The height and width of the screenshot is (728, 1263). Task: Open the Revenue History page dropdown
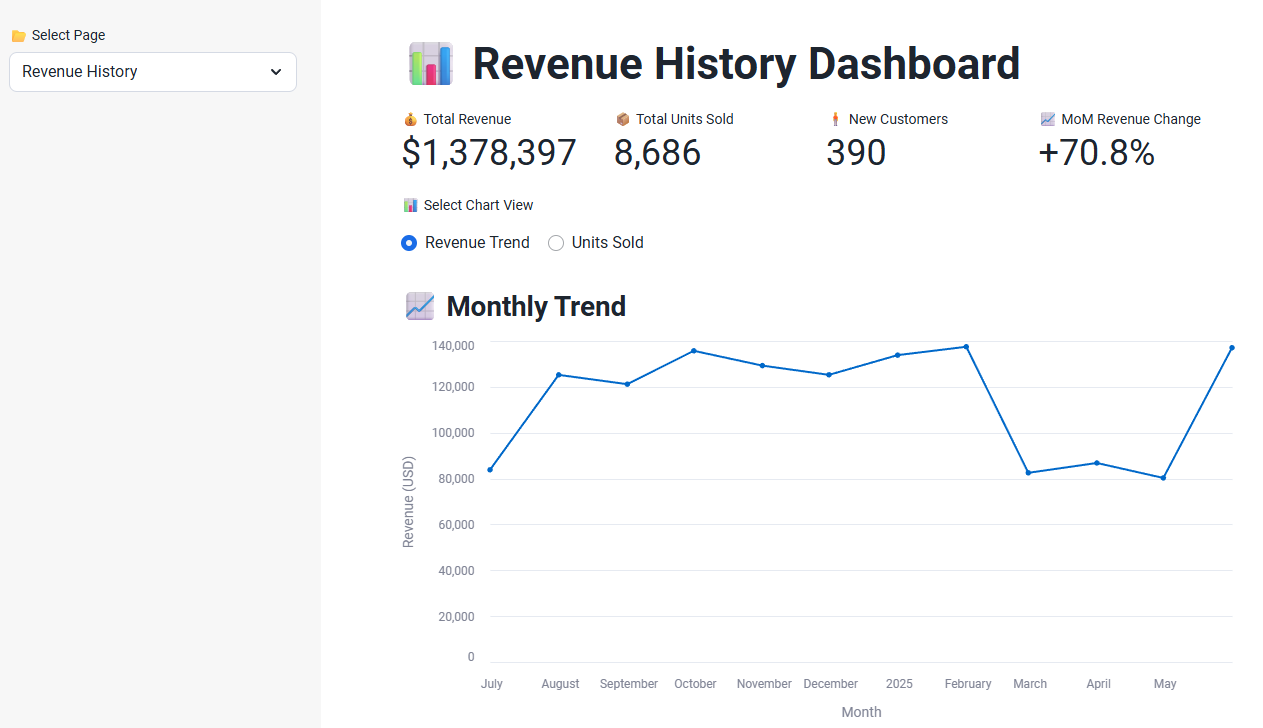(x=152, y=72)
